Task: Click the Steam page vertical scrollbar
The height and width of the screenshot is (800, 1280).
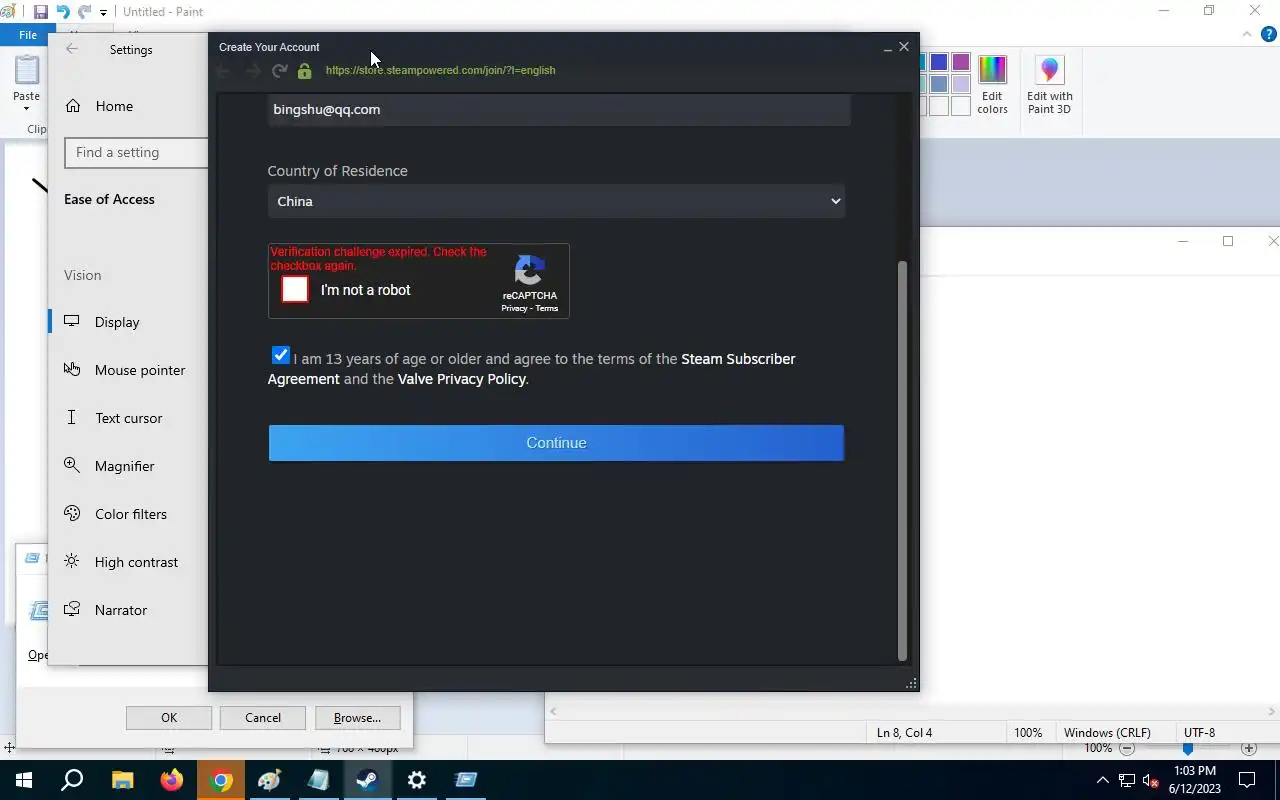Action: point(903,460)
